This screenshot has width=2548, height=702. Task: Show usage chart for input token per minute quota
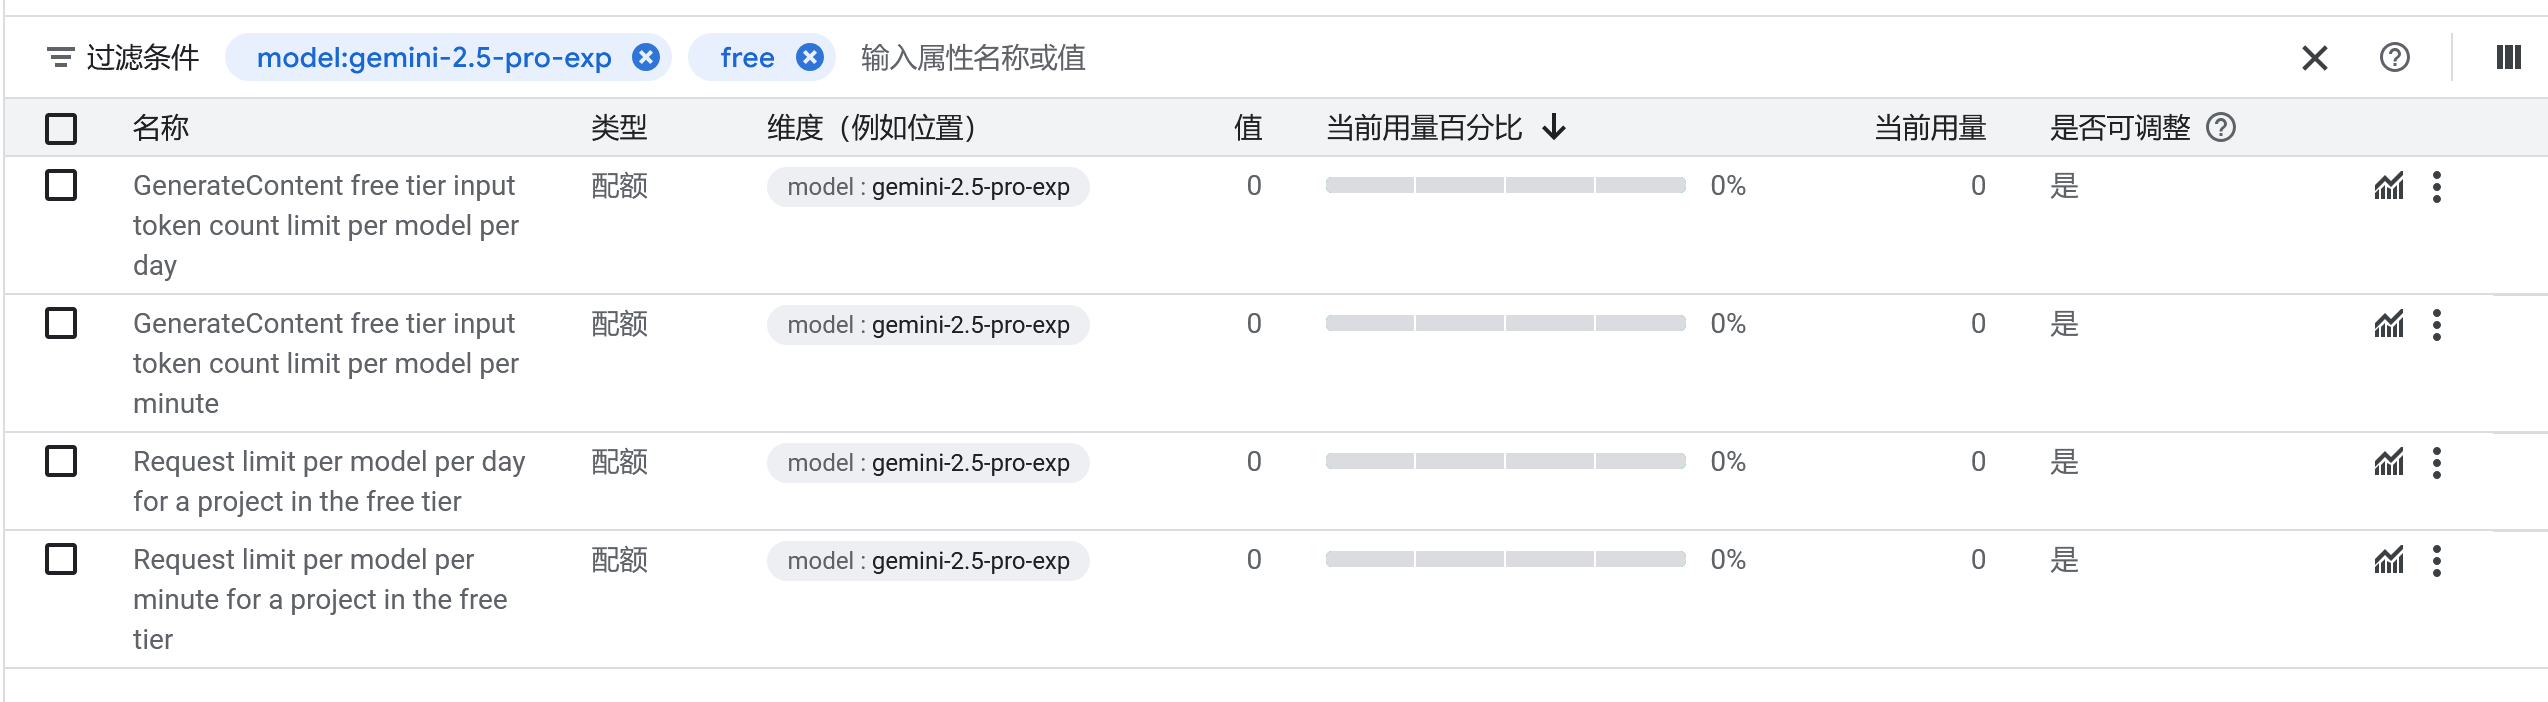pos(2389,325)
